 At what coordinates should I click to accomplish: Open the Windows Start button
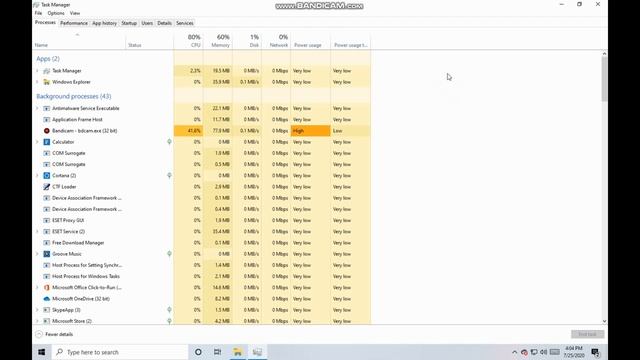[x=42, y=352]
